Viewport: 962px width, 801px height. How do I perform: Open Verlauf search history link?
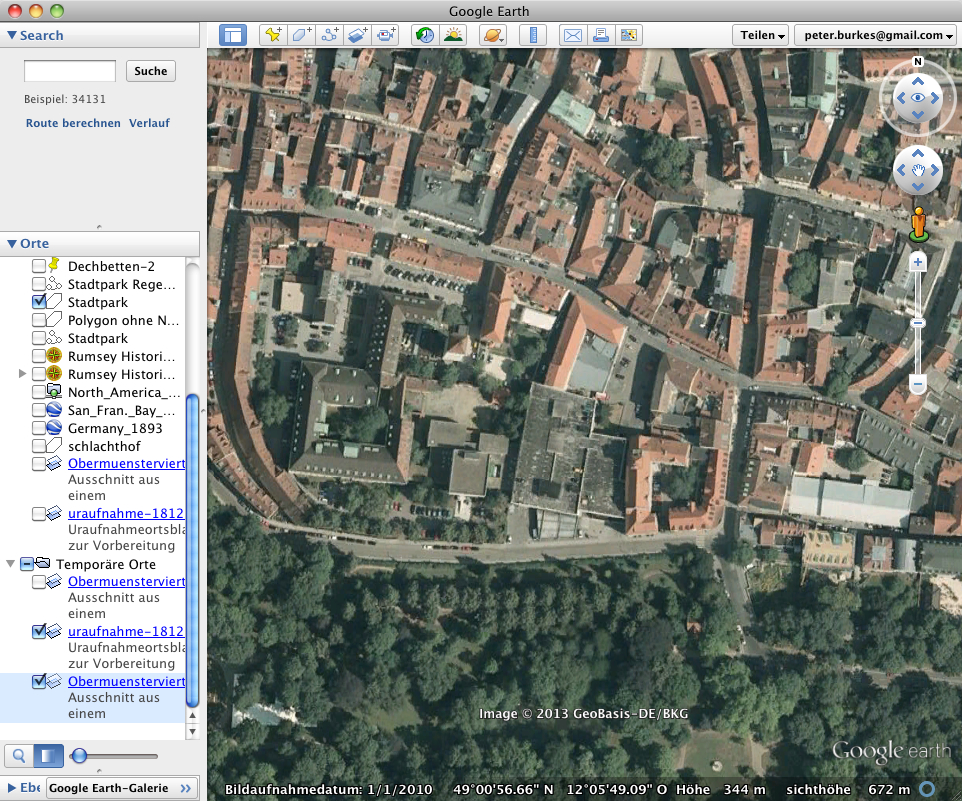[149, 123]
